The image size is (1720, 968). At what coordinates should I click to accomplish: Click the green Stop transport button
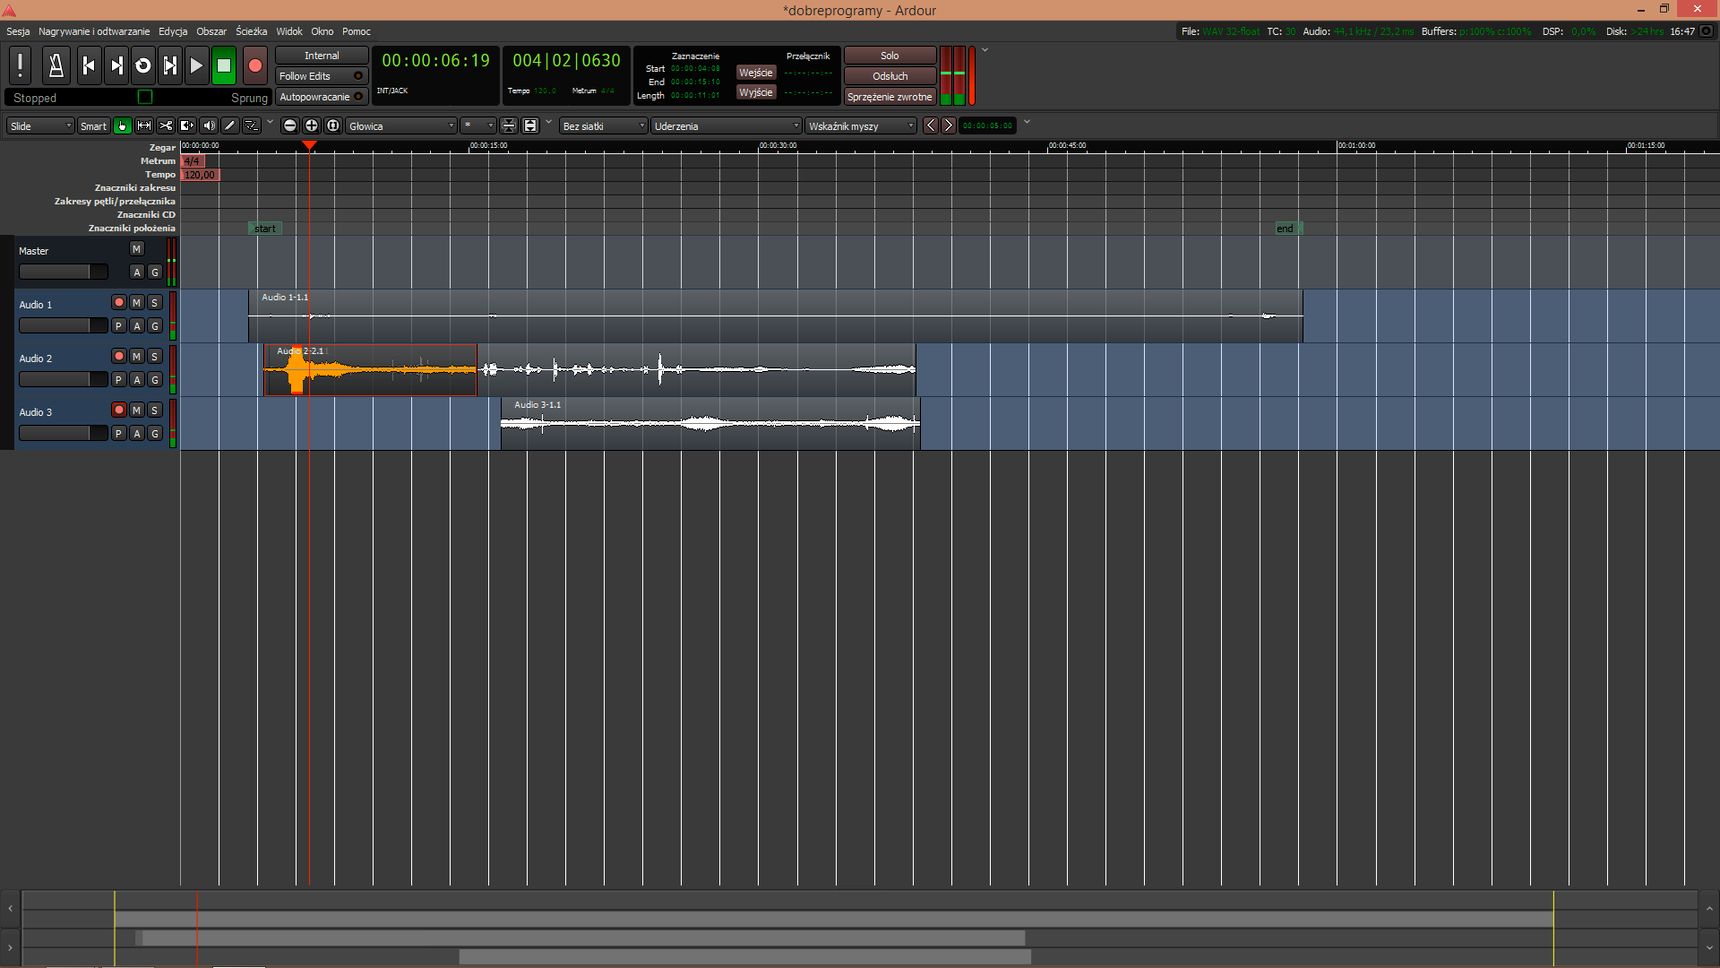tap(224, 65)
